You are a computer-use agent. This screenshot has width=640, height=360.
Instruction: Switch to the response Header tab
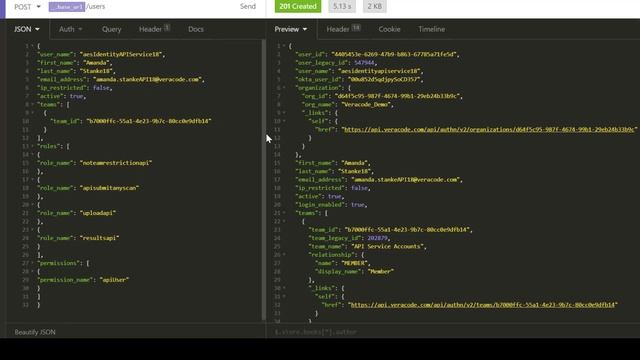343,29
